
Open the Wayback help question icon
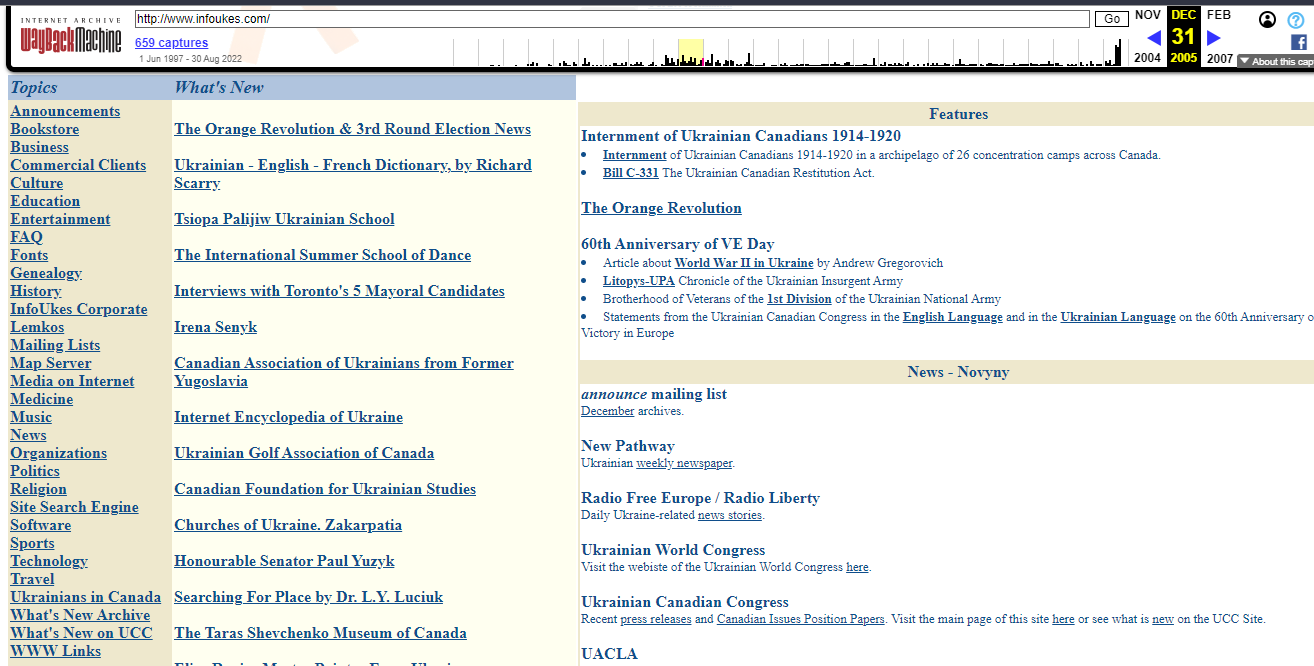click(1297, 19)
